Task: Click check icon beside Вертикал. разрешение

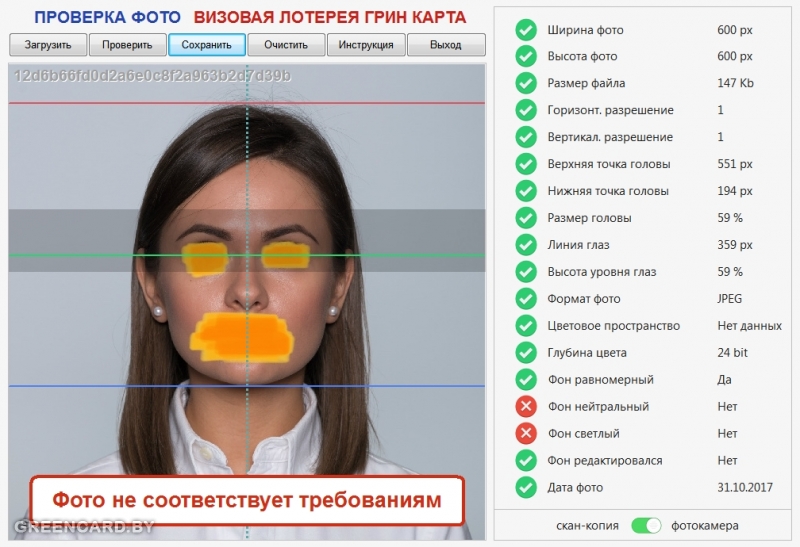Action: tap(526, 137)
